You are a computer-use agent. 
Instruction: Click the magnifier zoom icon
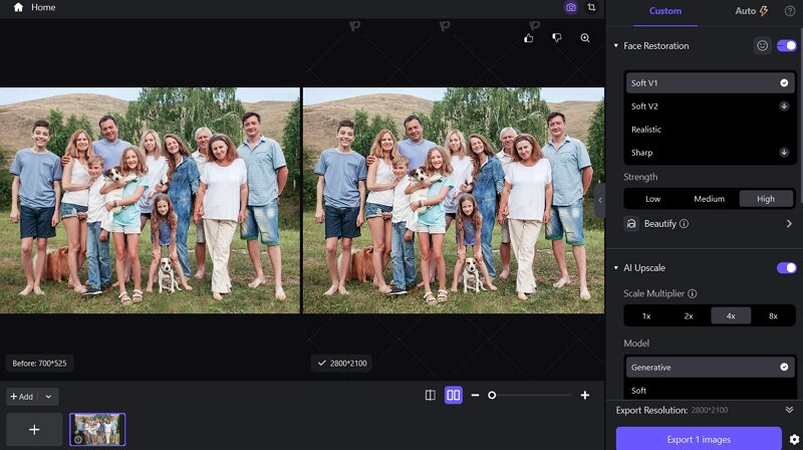tap(585, 38)
